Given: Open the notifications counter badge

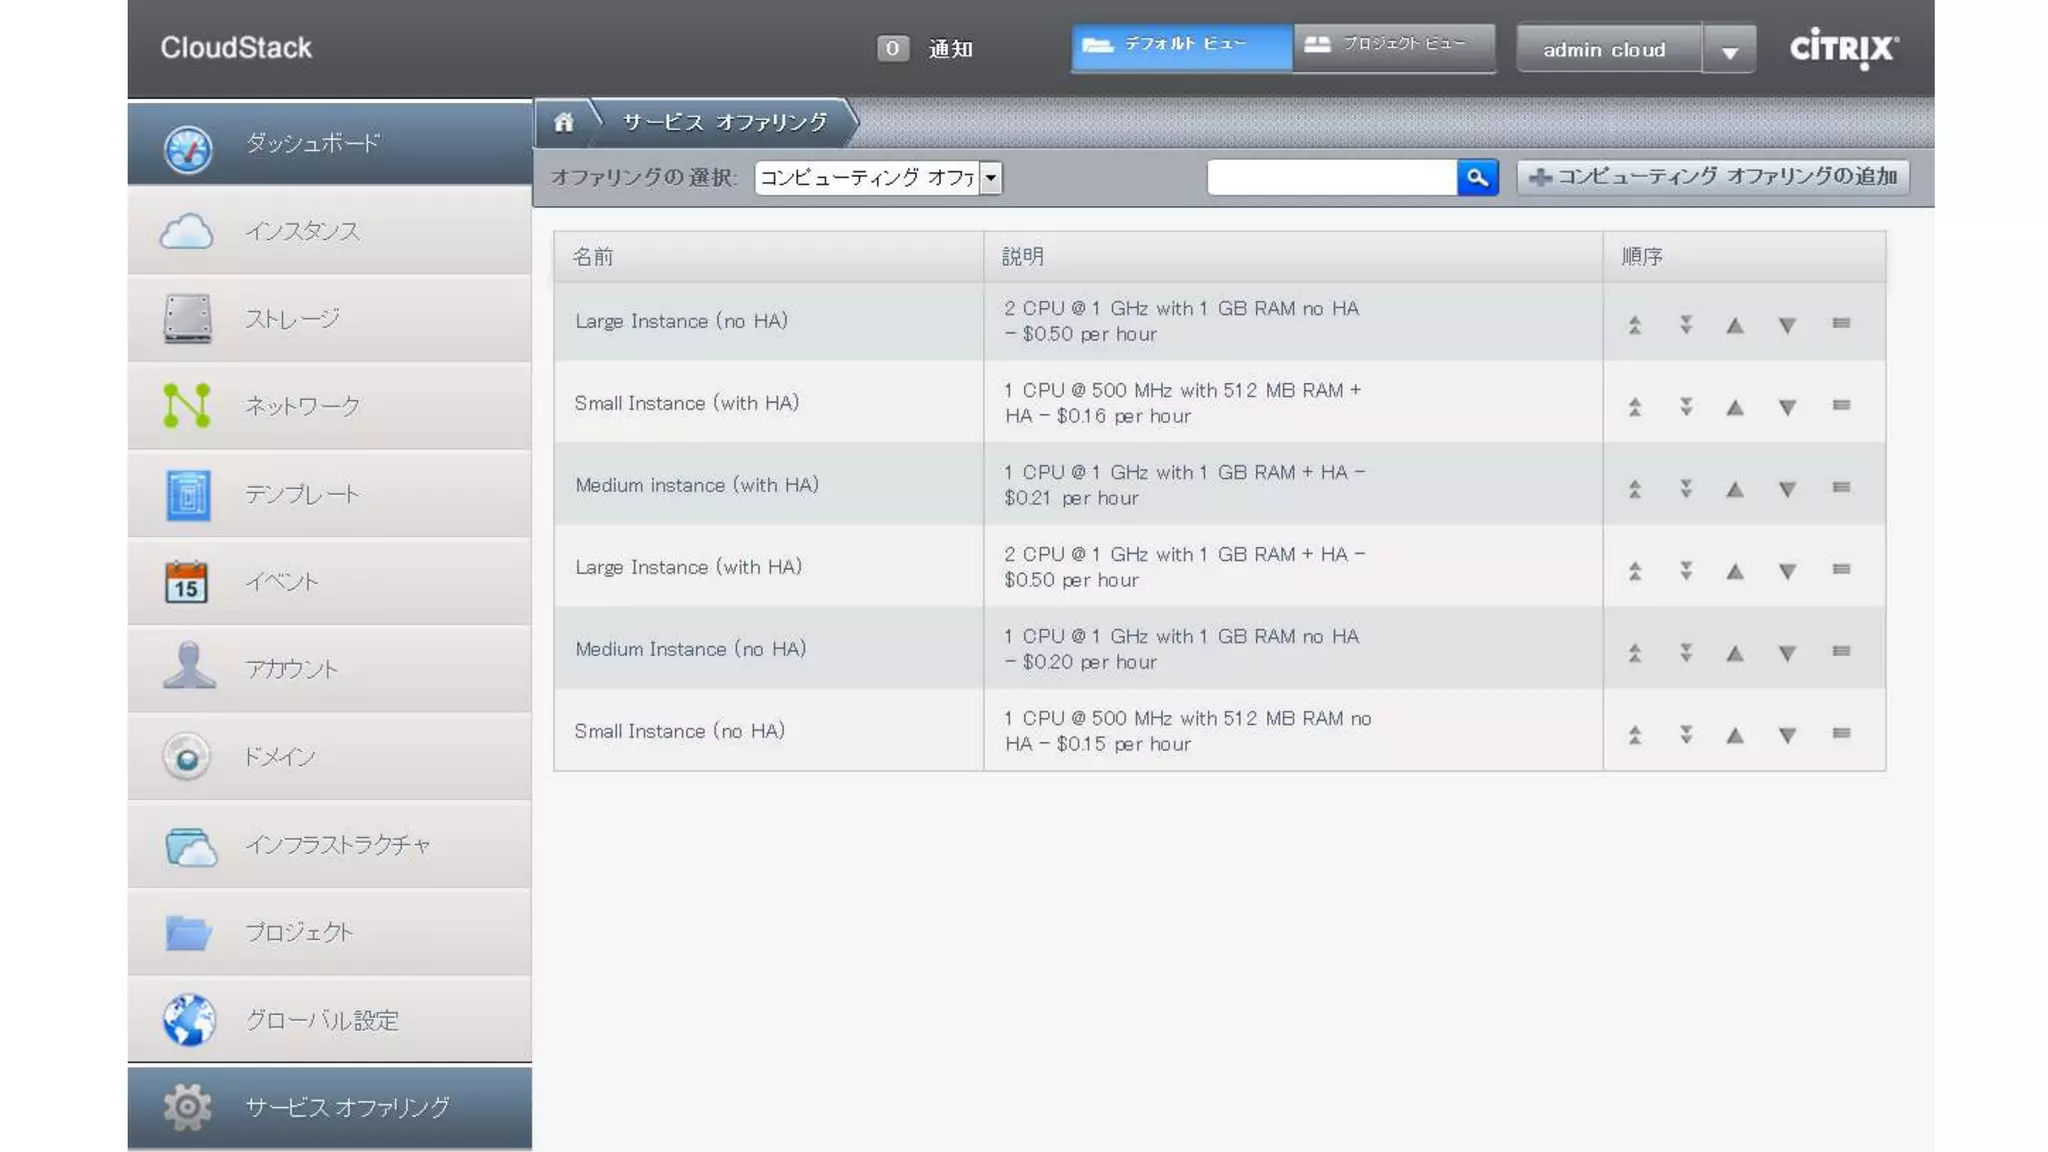Looking at the screenshot, I should pyautogui.click(x=892, y=48).
